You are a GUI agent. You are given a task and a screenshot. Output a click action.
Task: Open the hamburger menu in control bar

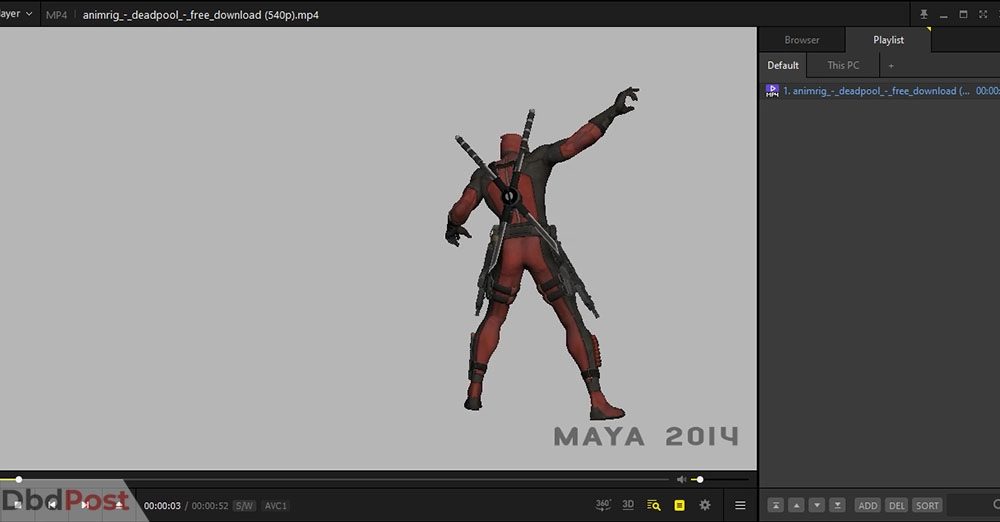(x=740, y=505)
